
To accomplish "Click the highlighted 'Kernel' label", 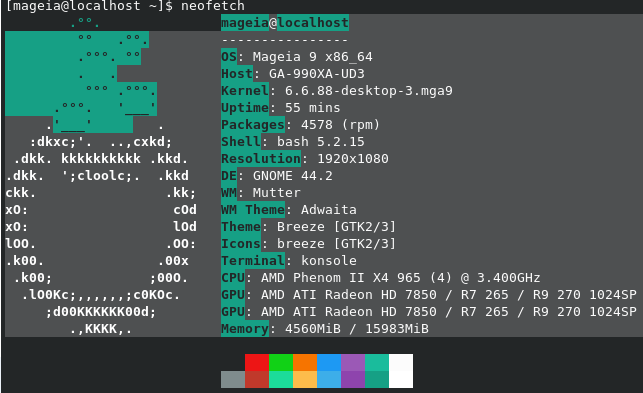I will (x=245, y=91).
